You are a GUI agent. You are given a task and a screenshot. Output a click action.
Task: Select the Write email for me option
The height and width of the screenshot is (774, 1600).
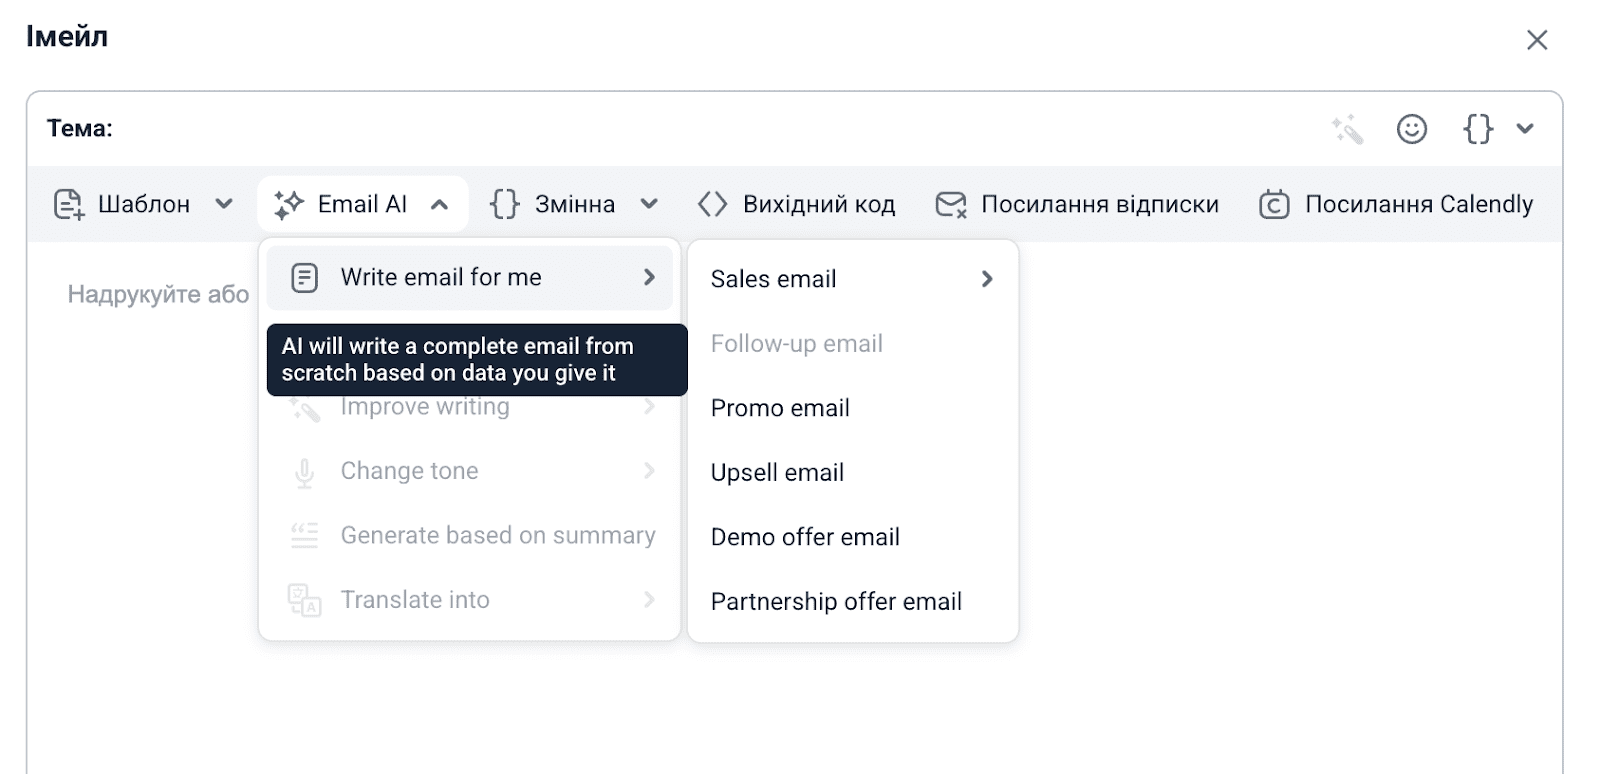[442, 277]
